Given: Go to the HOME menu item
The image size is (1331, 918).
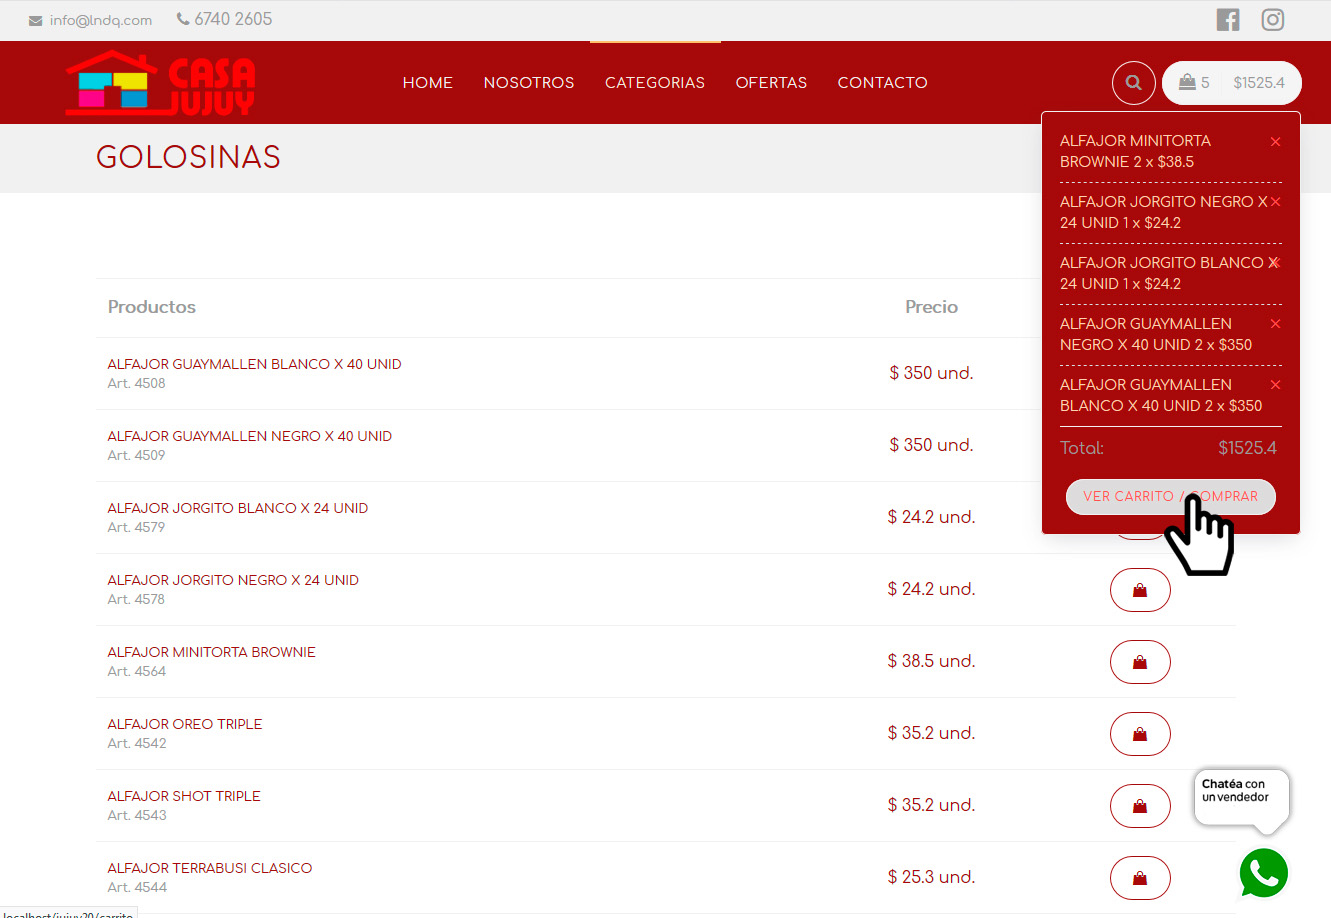Looking at the screenshot, I should [428, 83].
